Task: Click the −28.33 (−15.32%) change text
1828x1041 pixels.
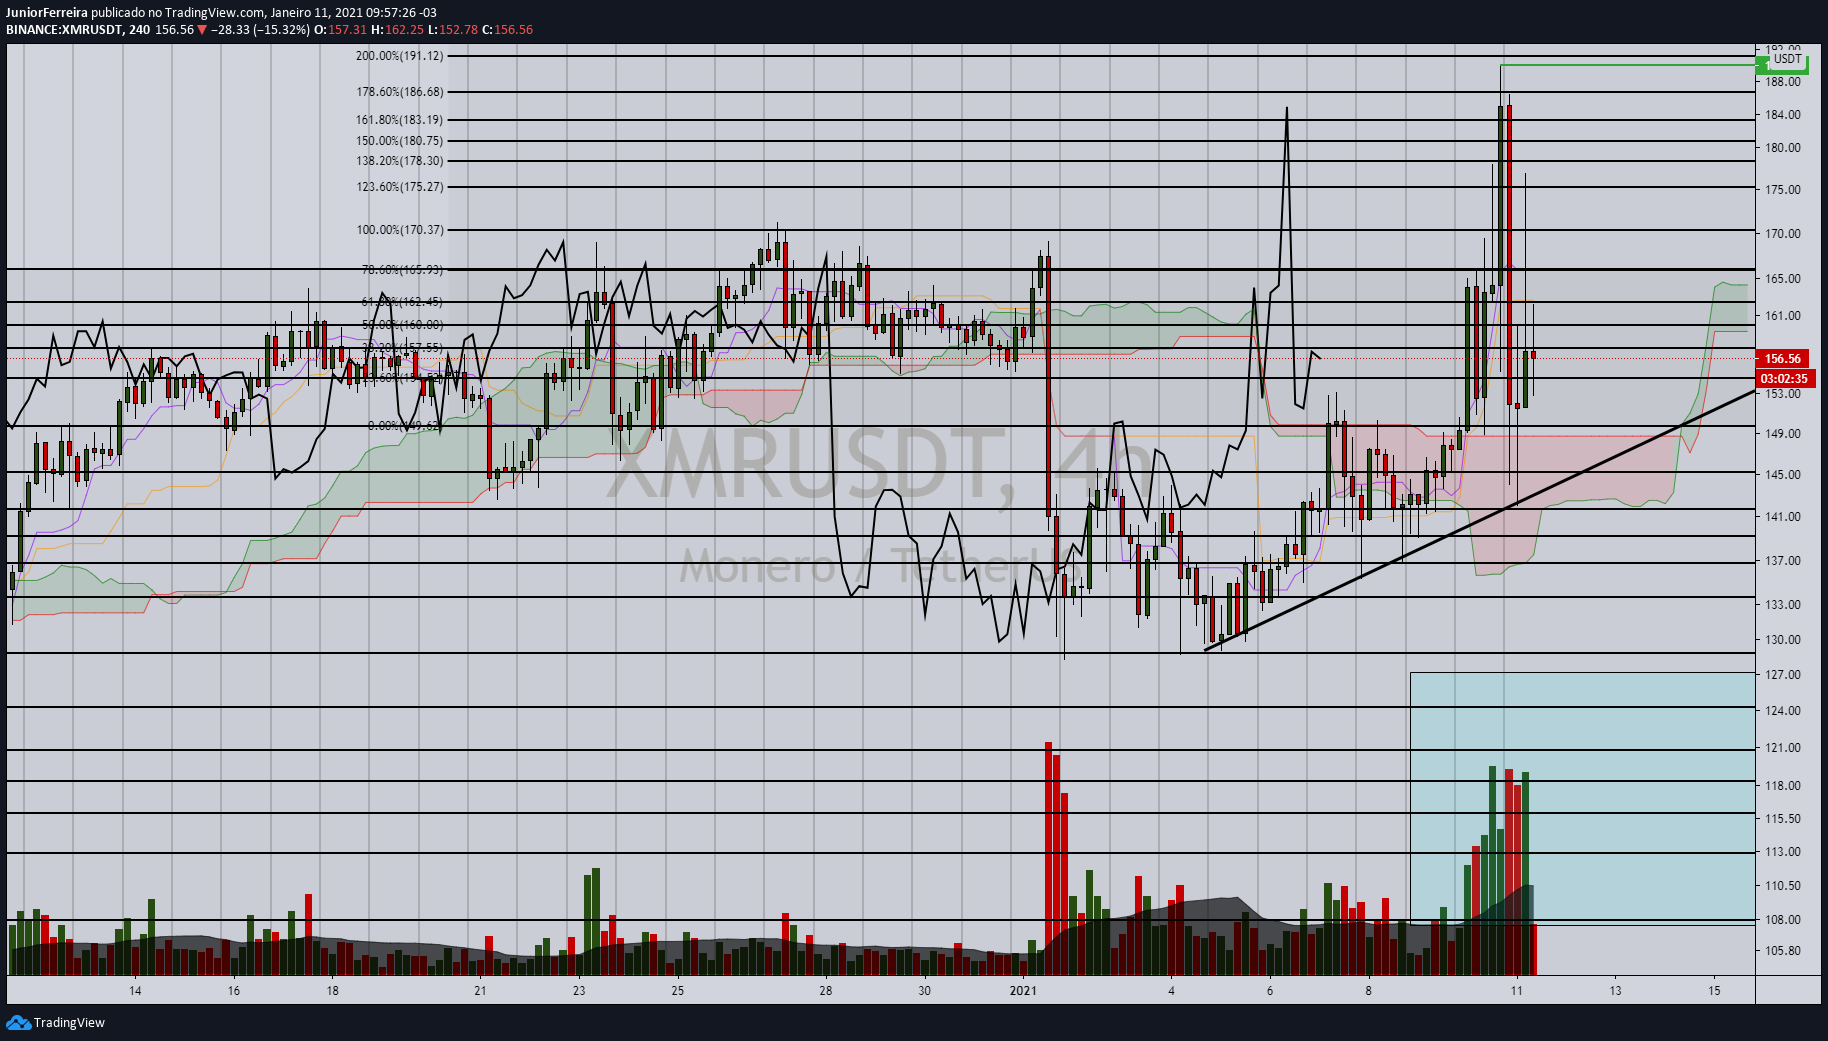Action: tap(260, 30)
